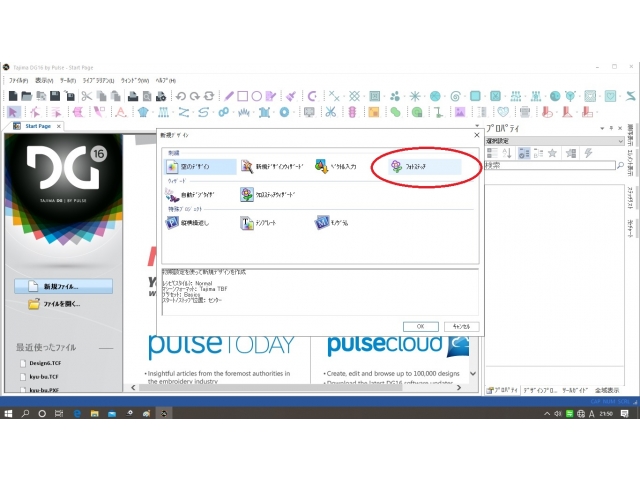The image size is (640, 480).
Task: Choose クロスステッチウィザード option
Action: [x=268, y=195]
